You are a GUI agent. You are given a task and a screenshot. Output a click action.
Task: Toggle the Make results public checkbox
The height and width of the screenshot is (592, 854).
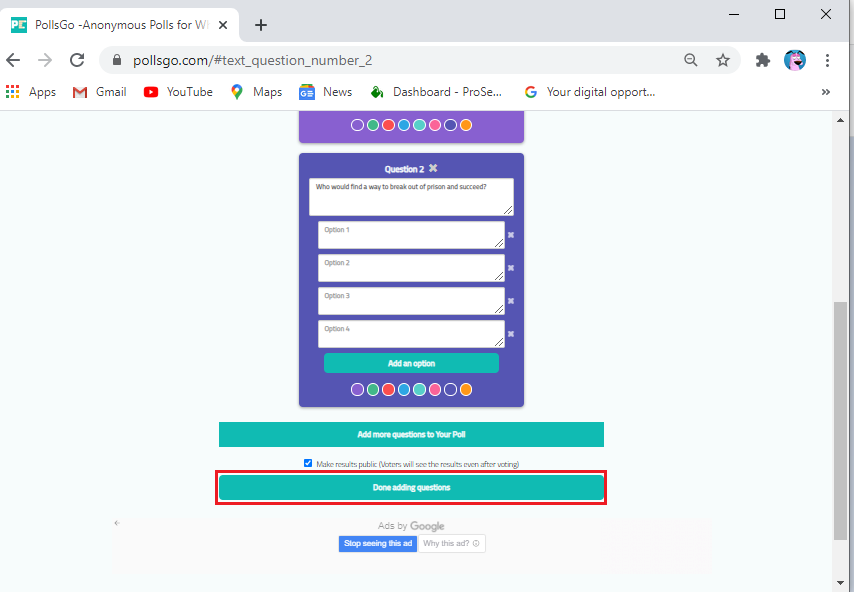(x=308, y=463)
